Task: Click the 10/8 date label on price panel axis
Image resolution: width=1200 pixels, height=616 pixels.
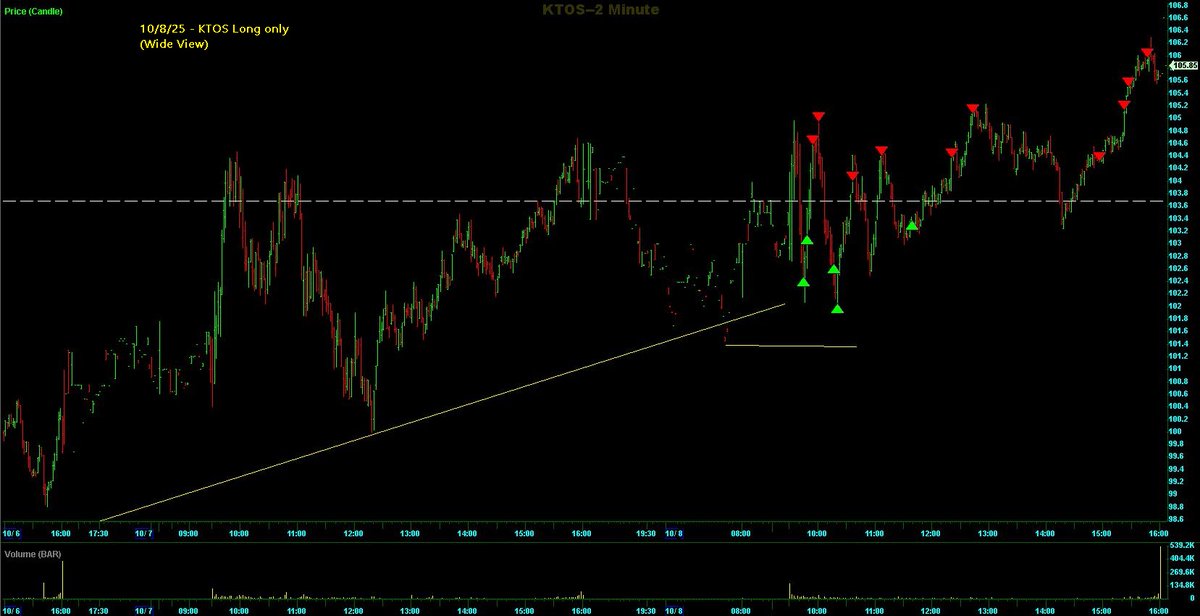Action: click(673, 534)
